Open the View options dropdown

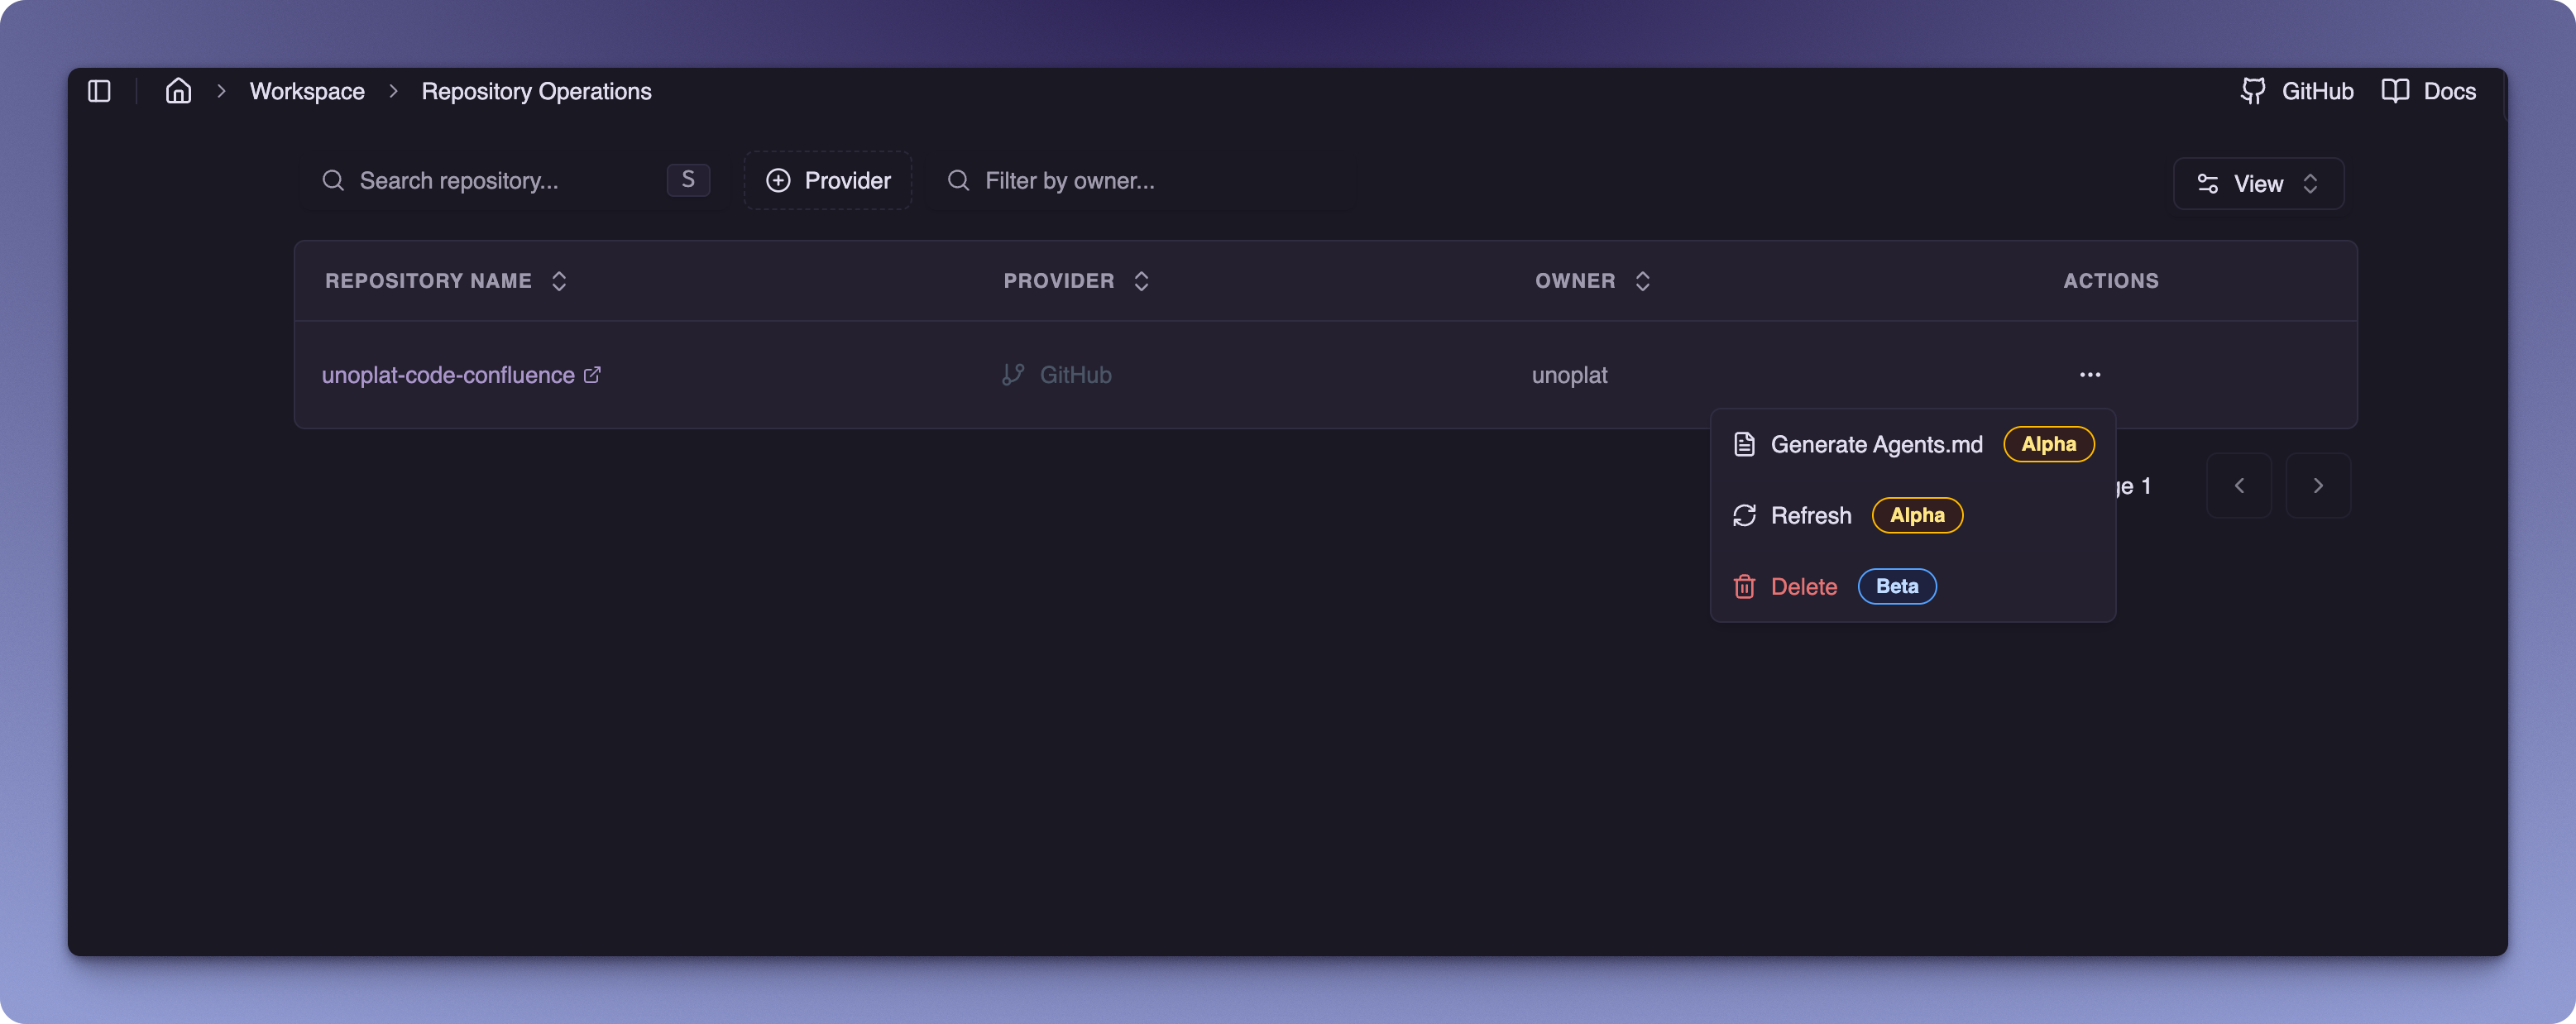(2258, 183)
